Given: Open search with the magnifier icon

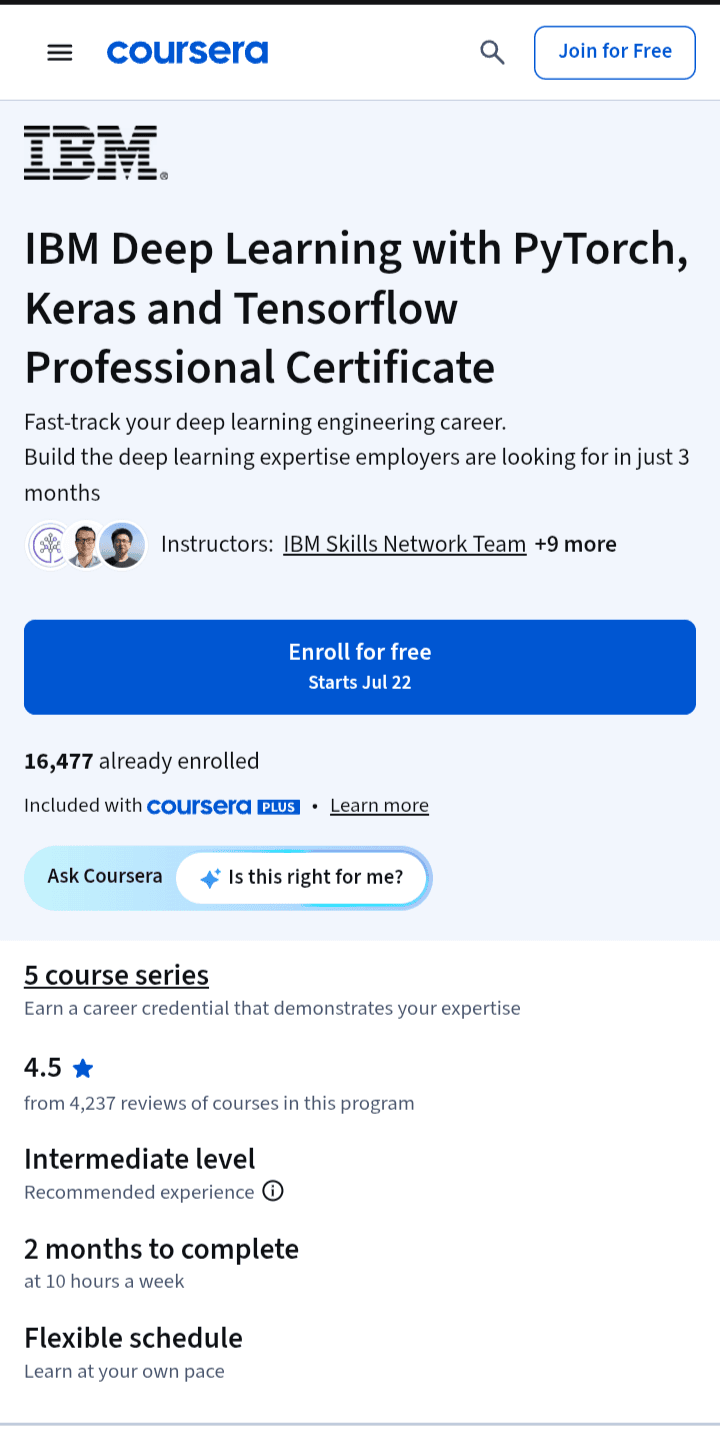Looking at the screenshot, I should [x=492, y=52].
